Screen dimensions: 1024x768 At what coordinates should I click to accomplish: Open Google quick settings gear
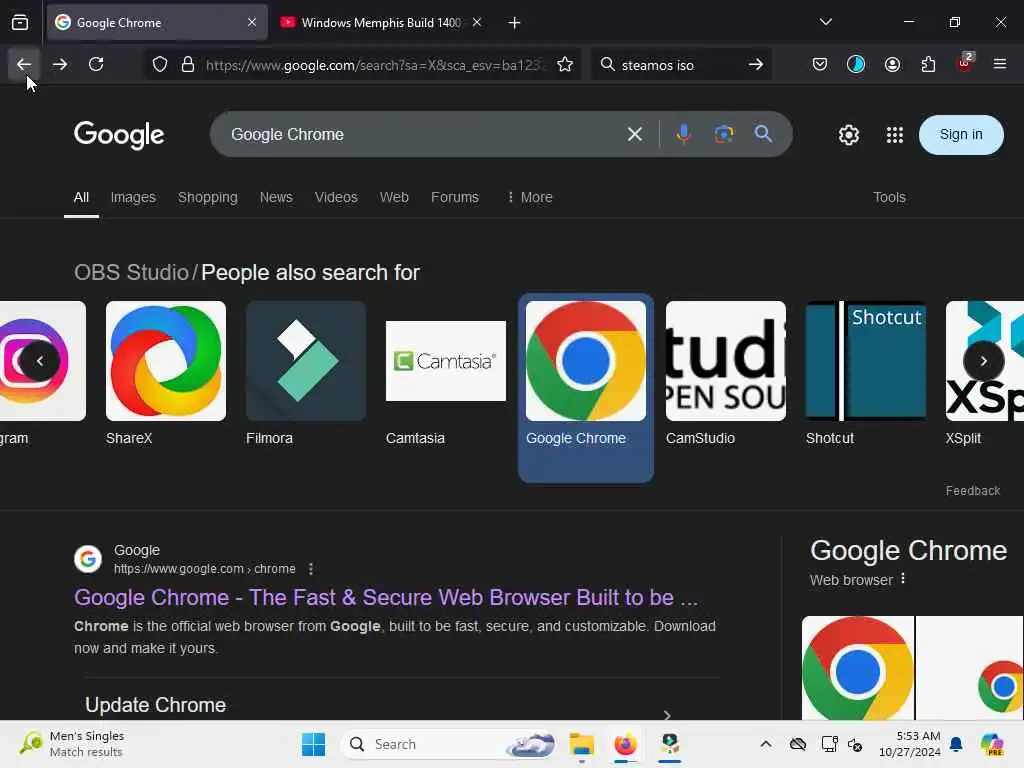(x=848, y=135)
